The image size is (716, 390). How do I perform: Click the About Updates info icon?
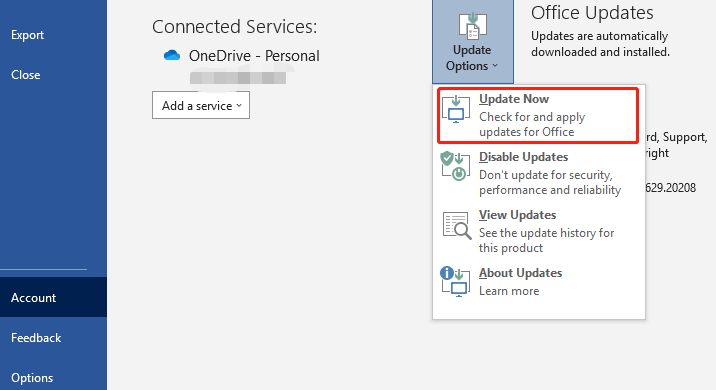pos(455,282)
